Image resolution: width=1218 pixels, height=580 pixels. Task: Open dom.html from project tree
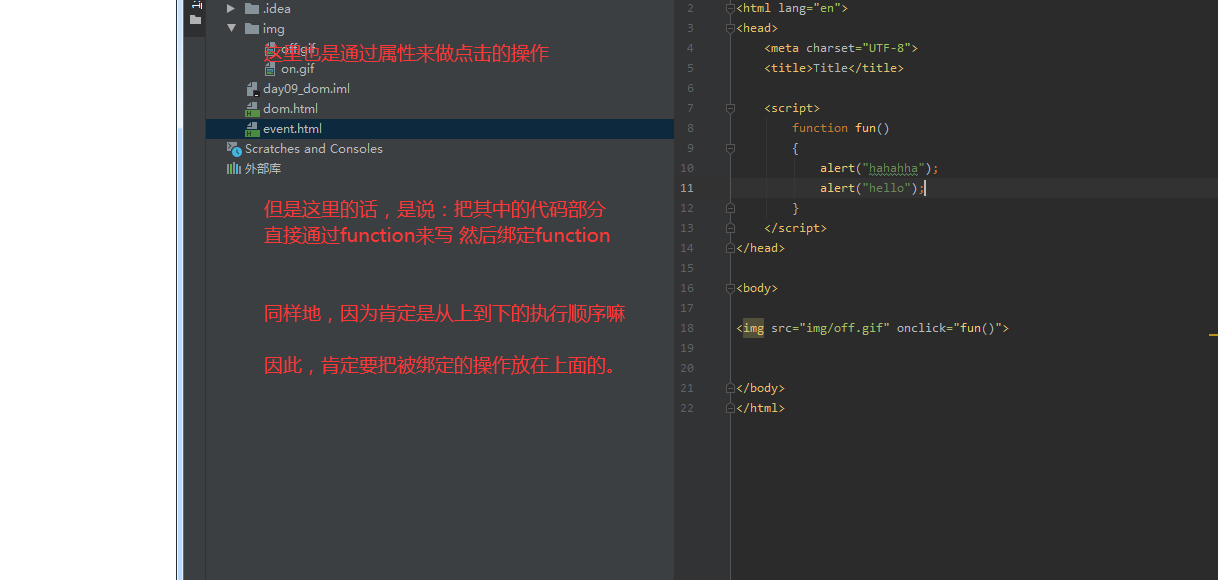point(290,109)
